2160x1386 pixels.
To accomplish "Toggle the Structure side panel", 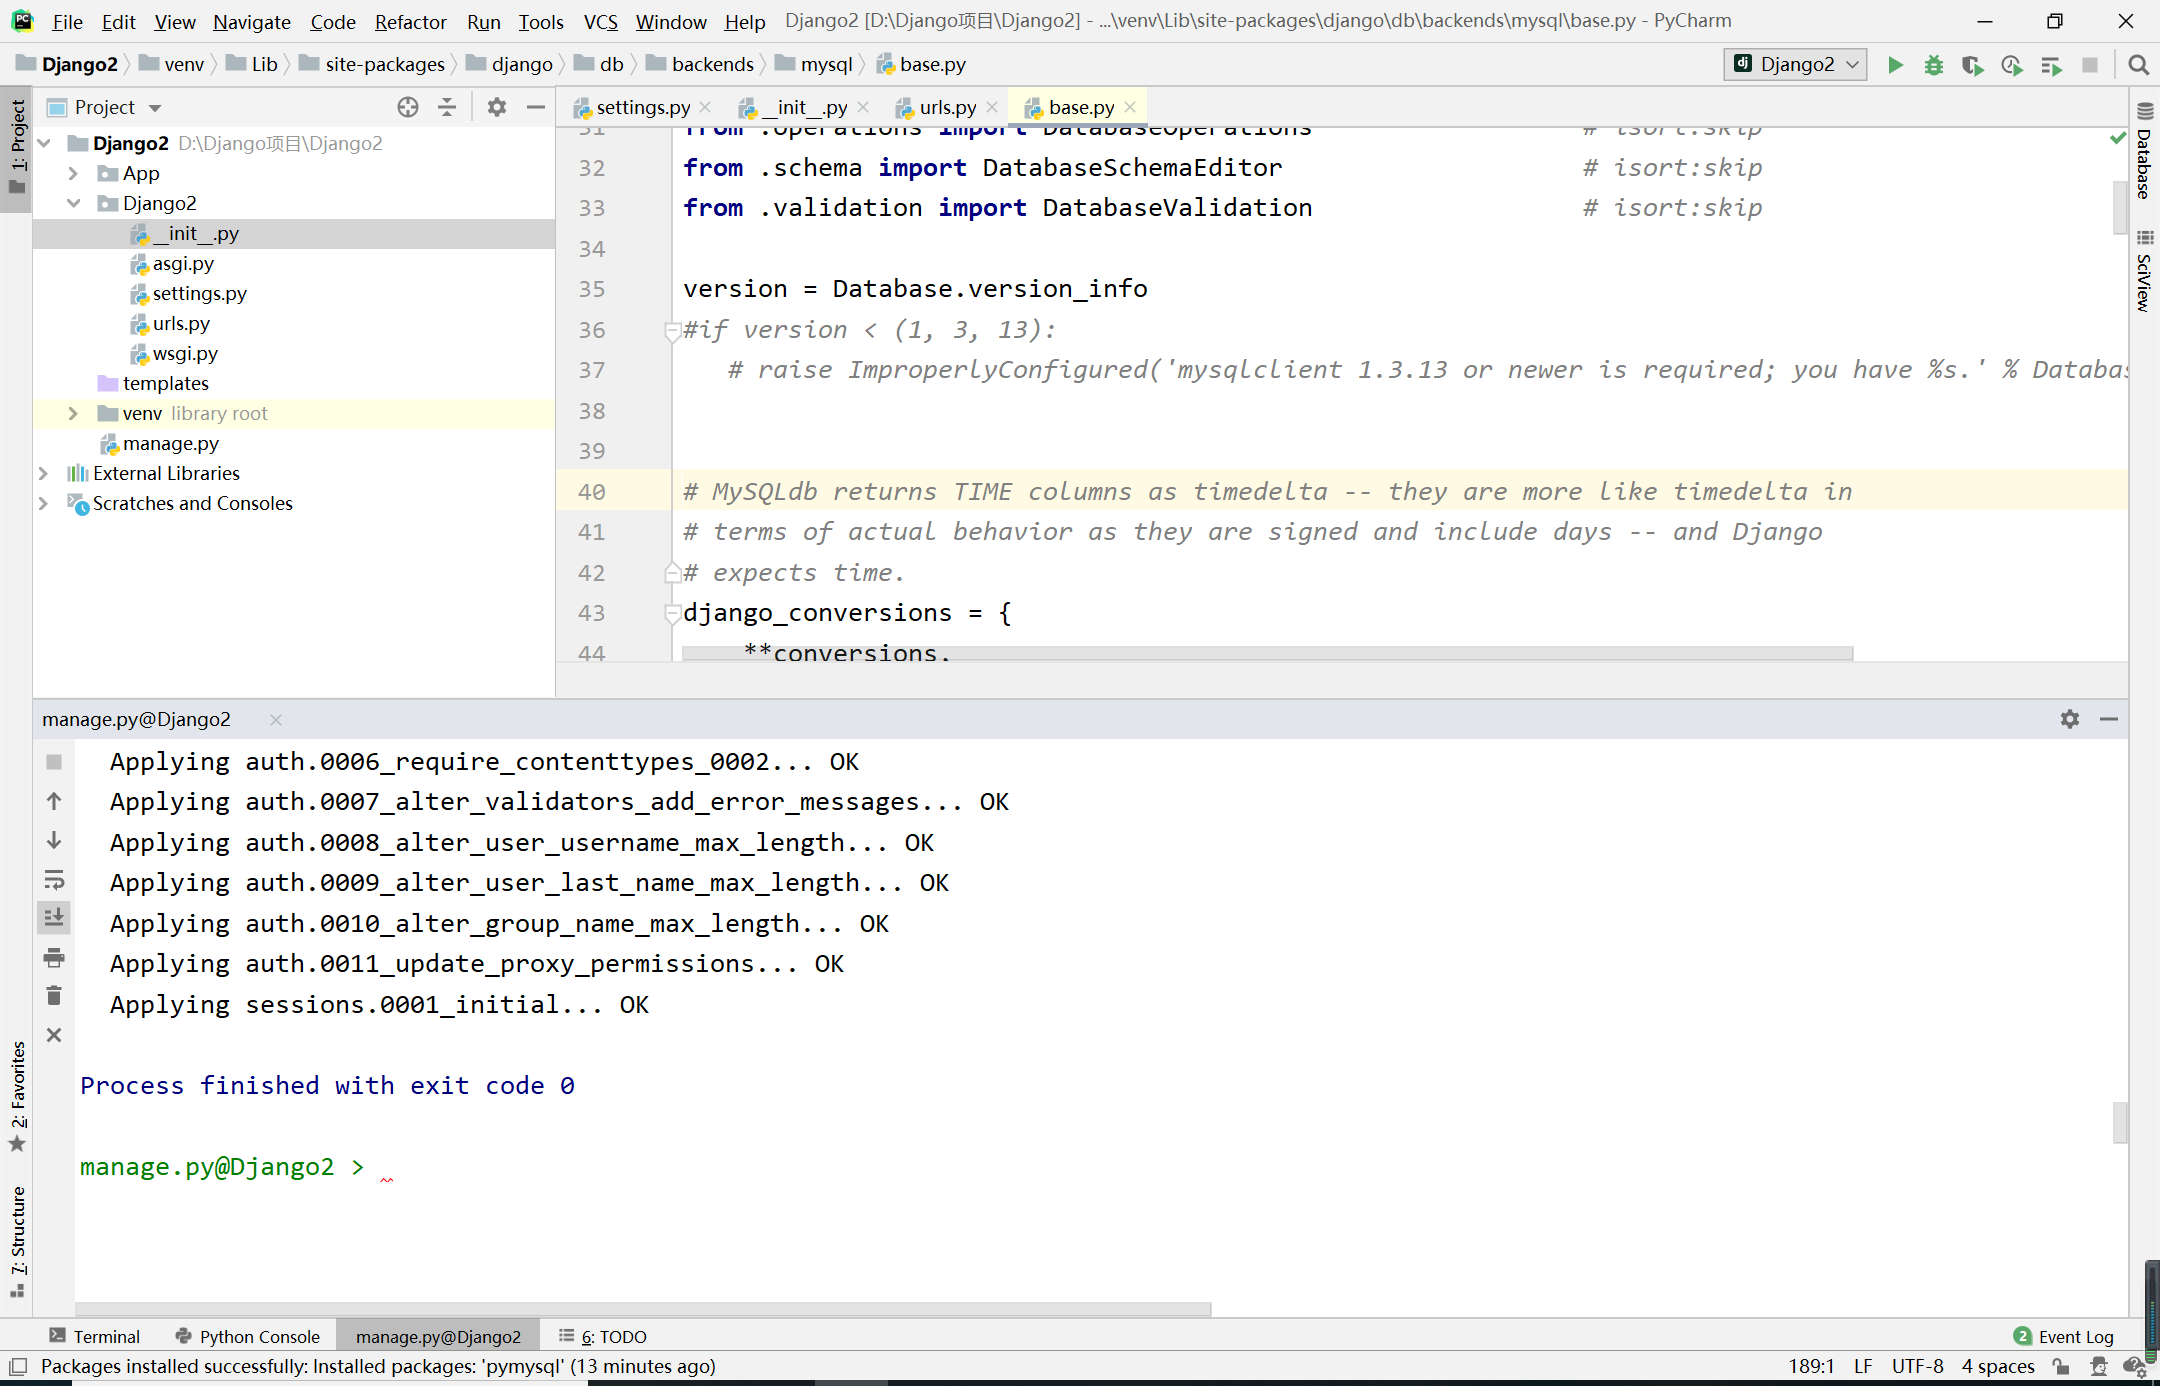I will tap(17, 1241).
